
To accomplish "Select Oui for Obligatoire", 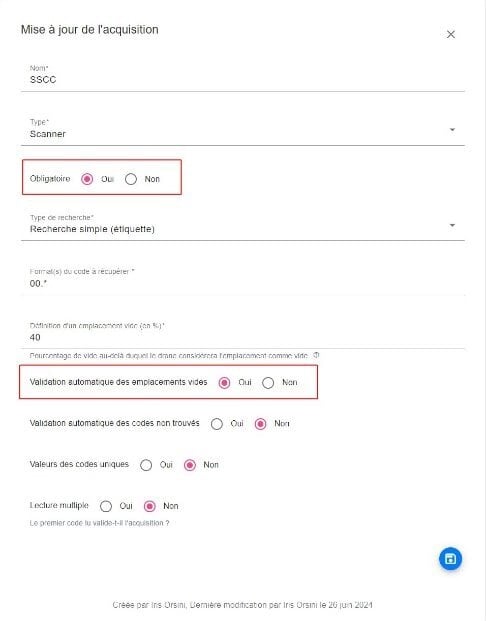I will (x=87, y=179).
